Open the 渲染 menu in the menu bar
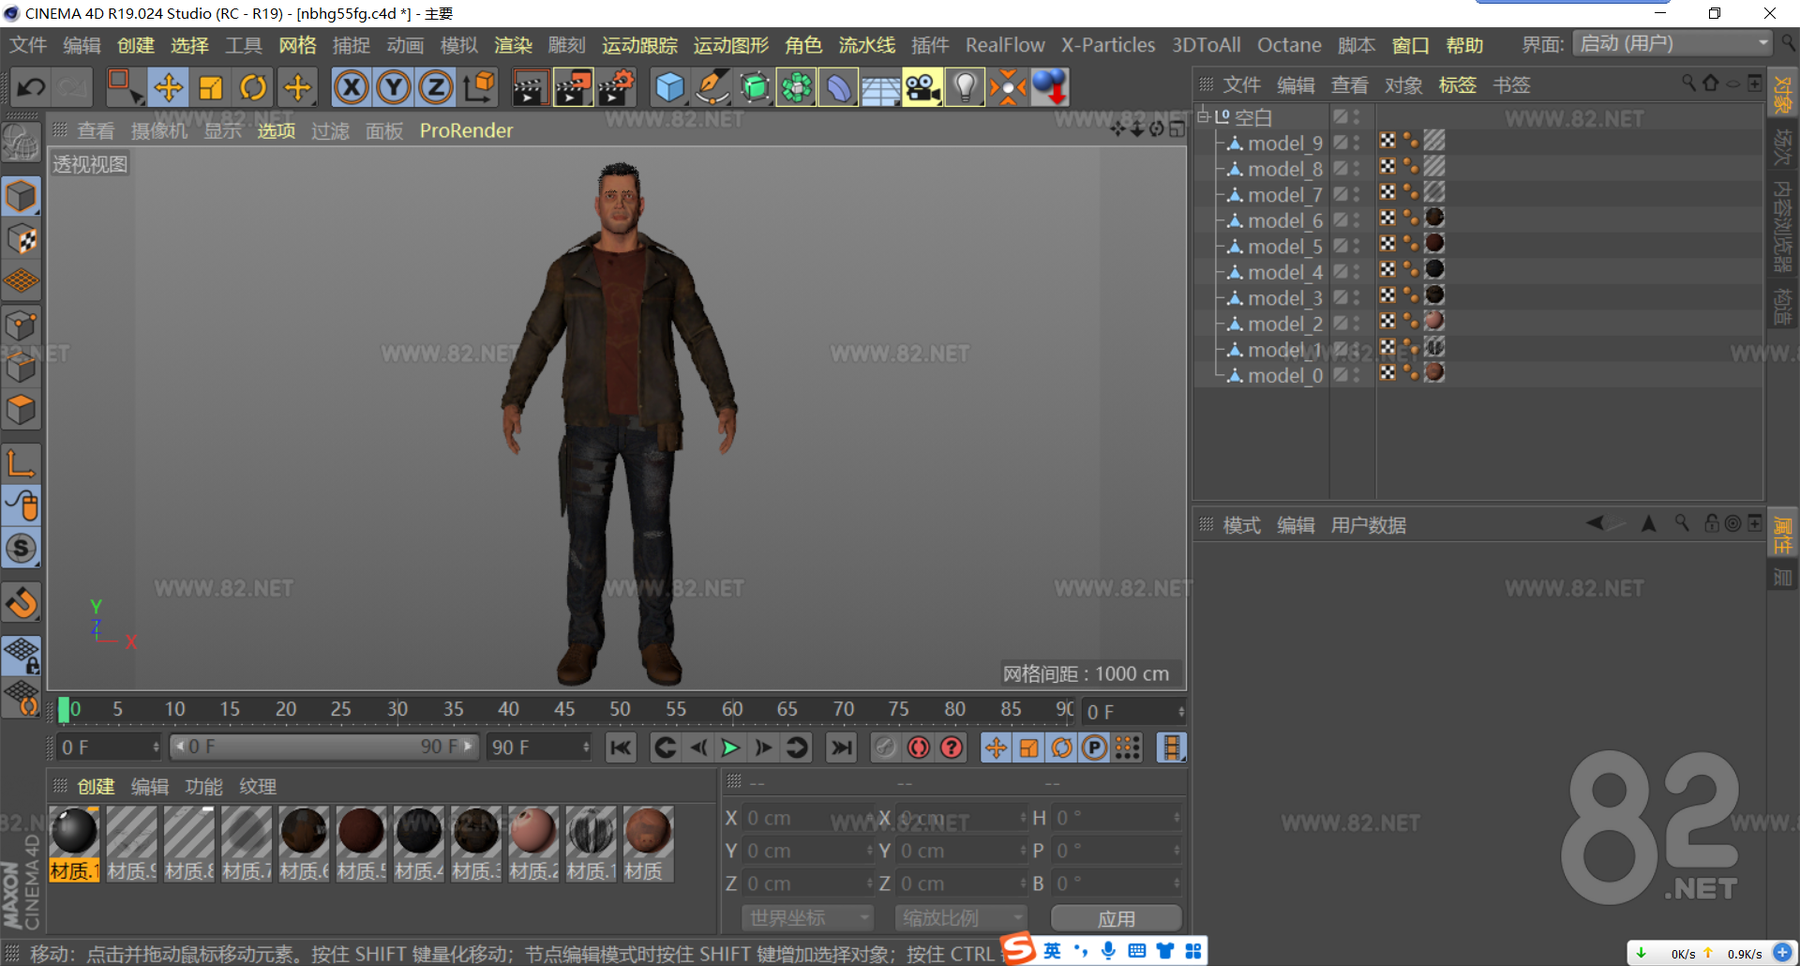Screen dimensions: 1800x966 513,44
